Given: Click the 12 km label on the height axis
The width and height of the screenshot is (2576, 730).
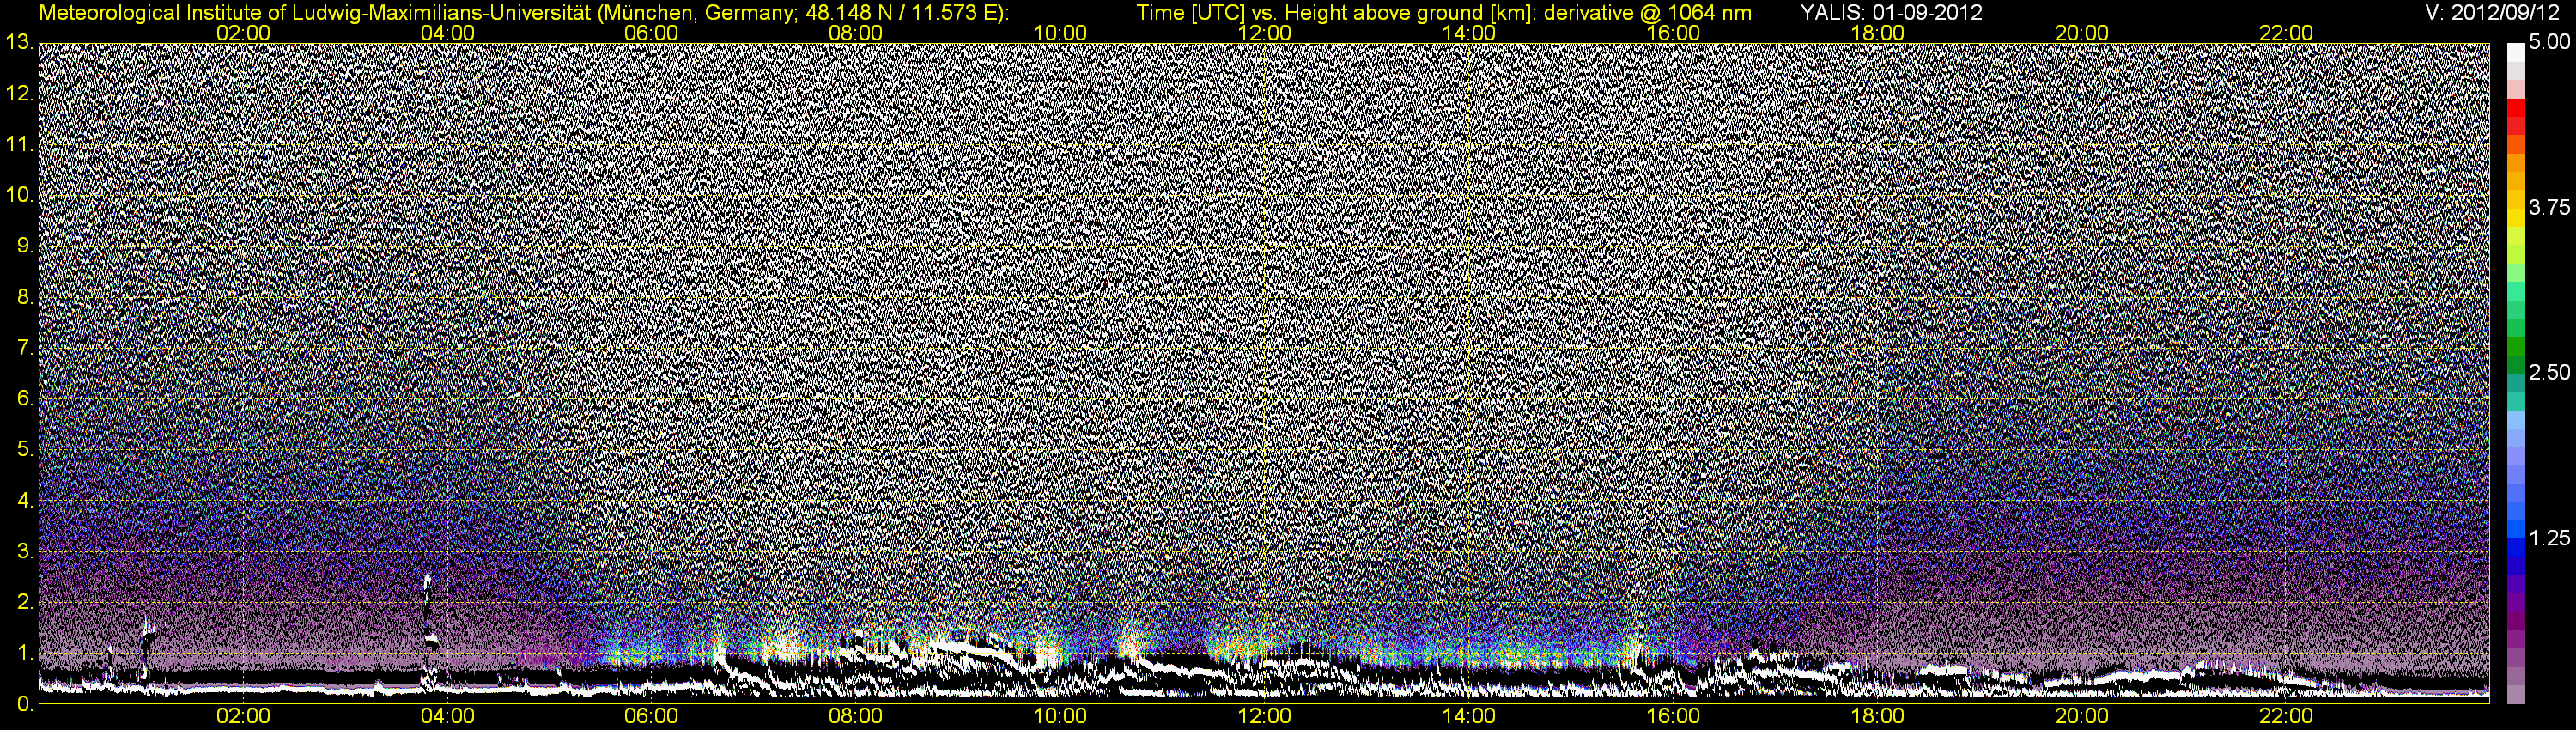Looking at the screenshot, I should tap(20, 93).
